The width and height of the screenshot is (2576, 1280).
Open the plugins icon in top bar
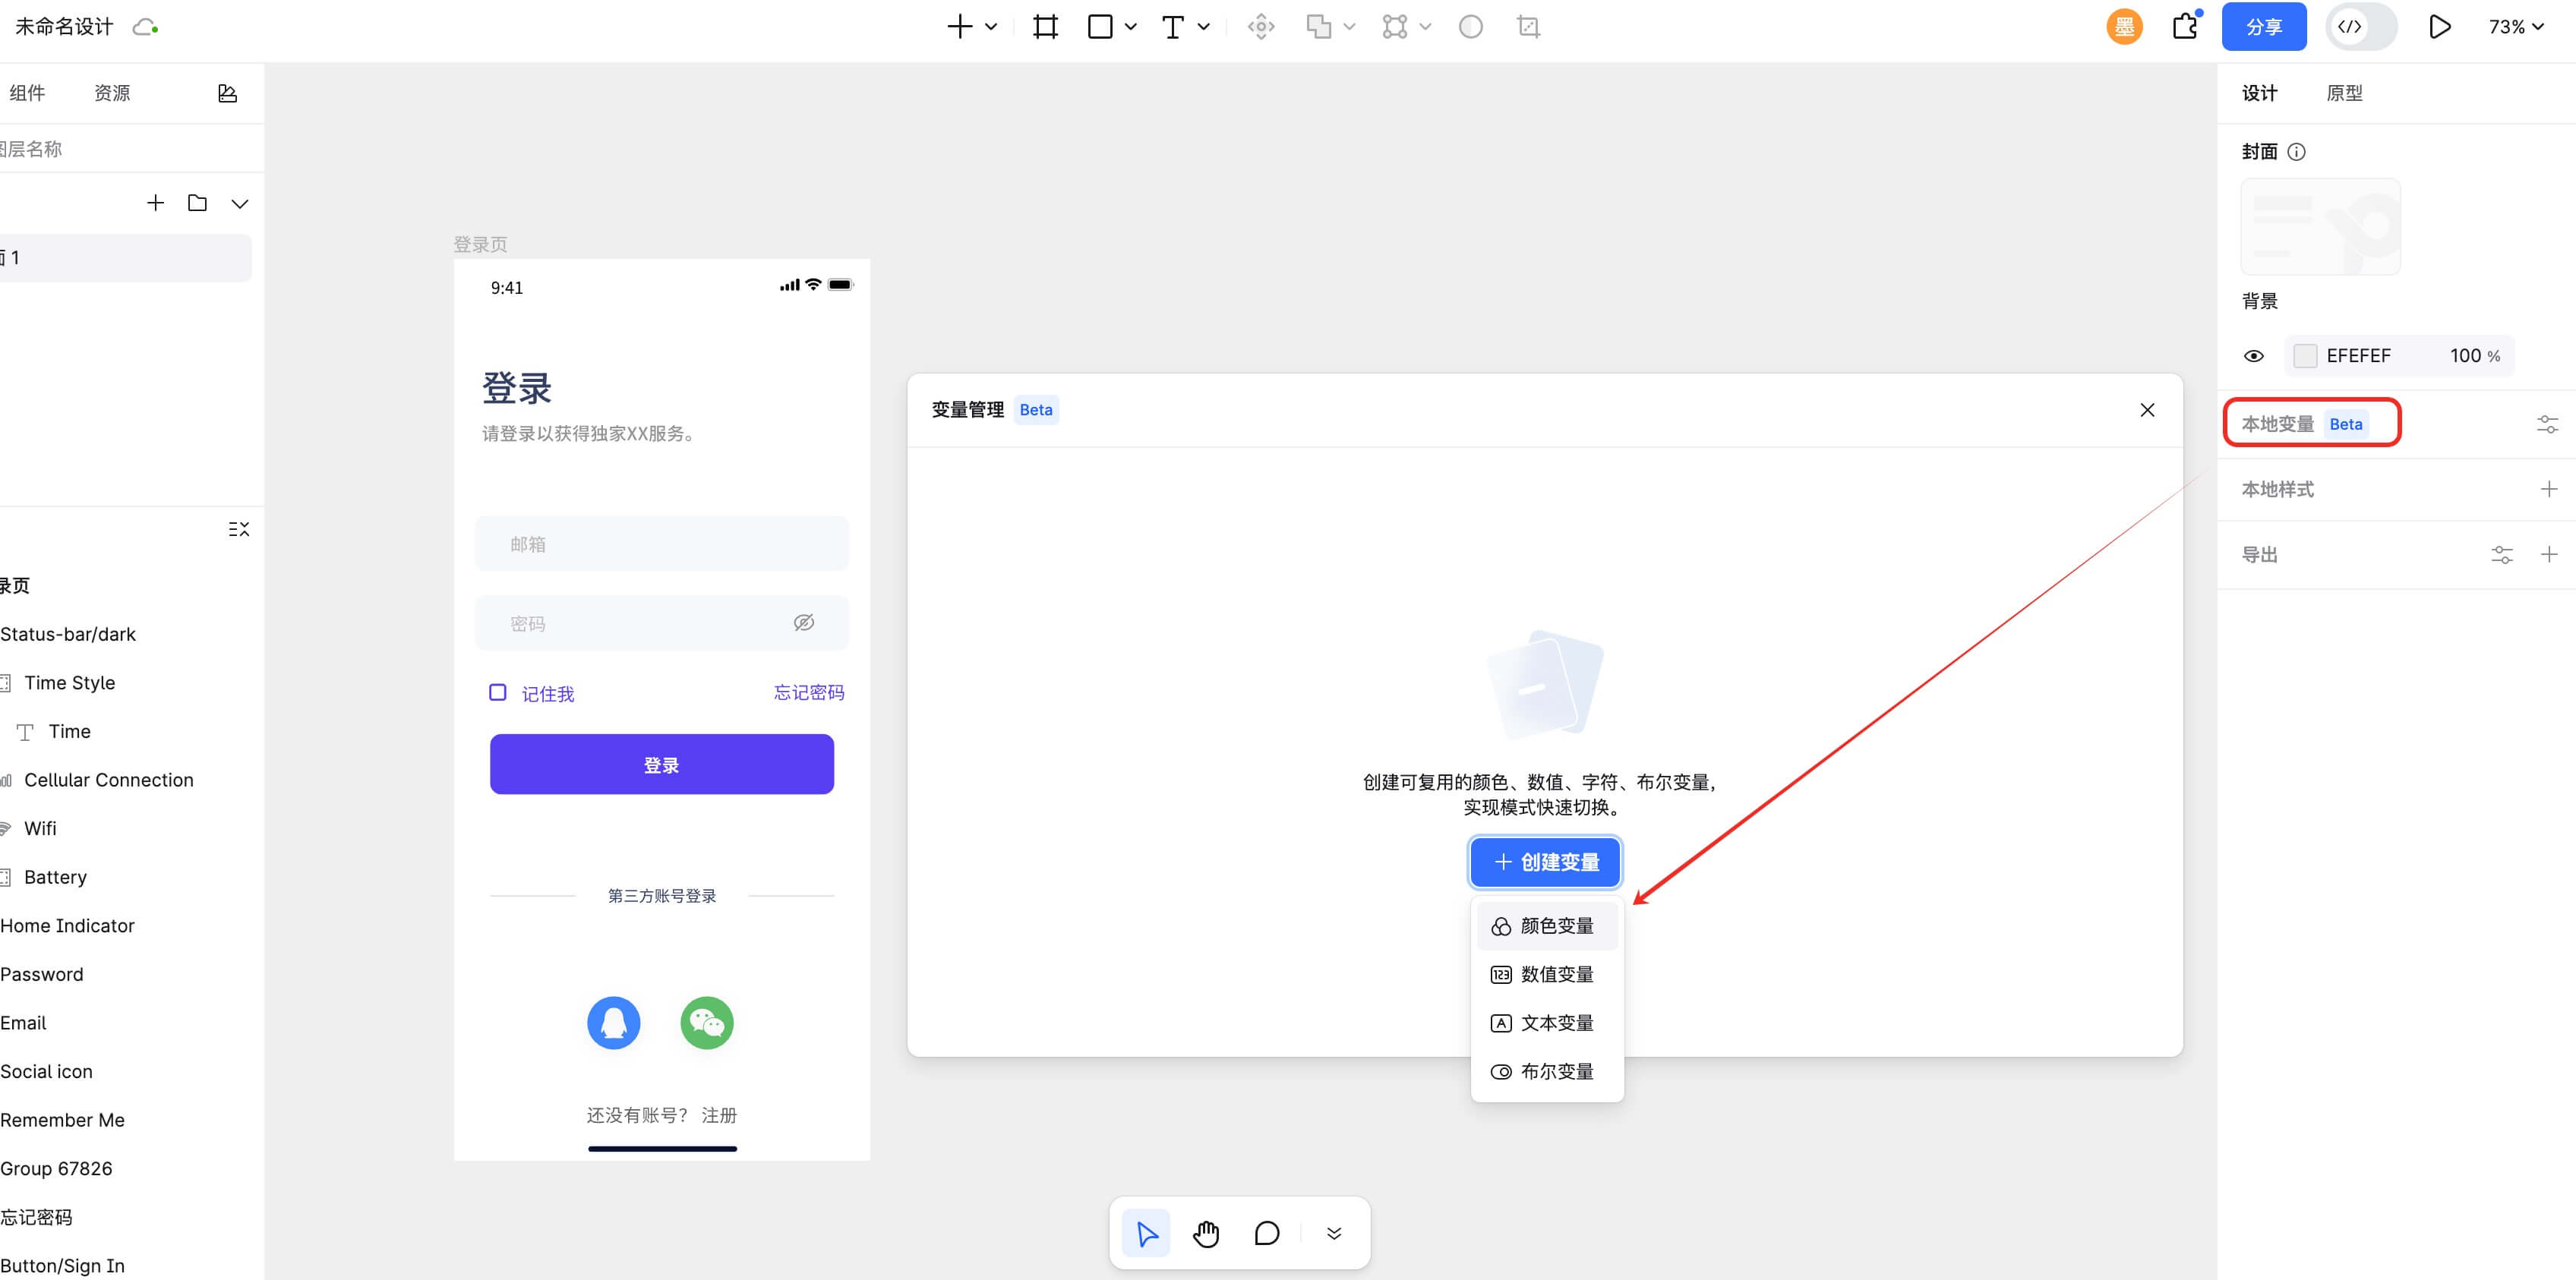[2185, 27]
